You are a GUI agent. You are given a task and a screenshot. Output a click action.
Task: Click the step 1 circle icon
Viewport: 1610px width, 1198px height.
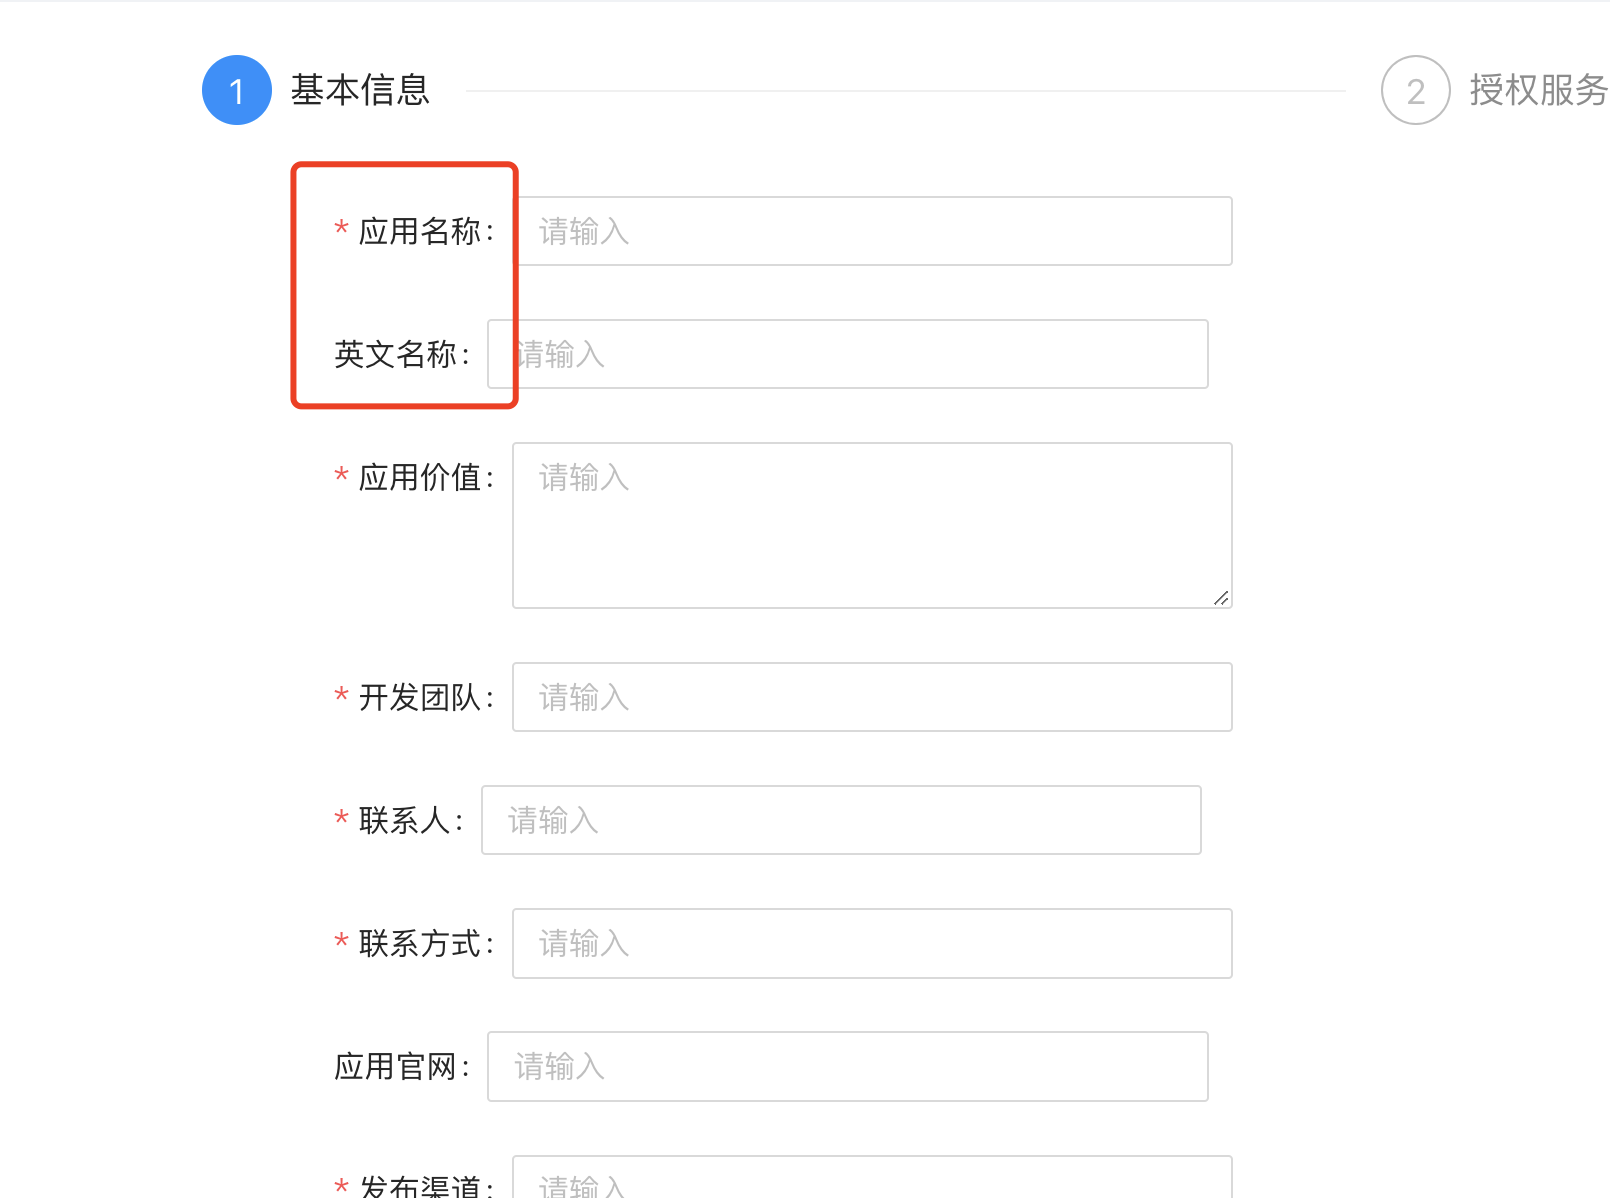[237, 90]
